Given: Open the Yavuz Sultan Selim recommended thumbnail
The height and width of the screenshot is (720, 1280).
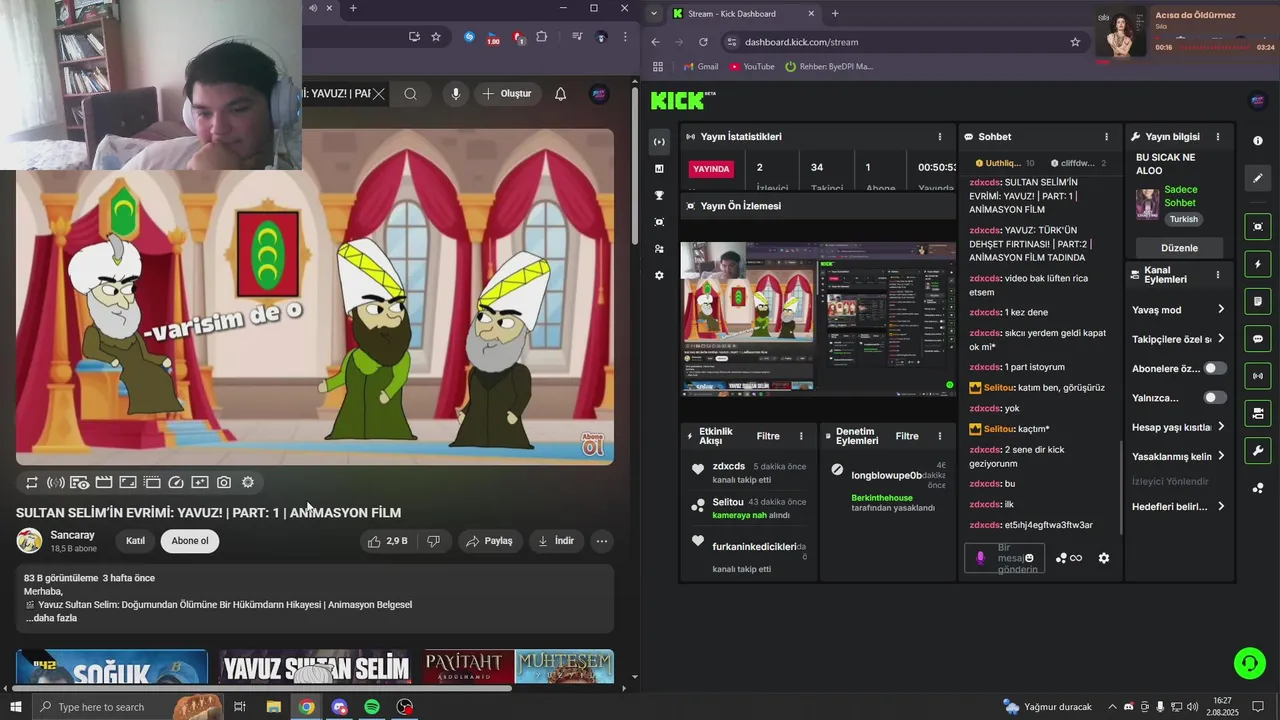Looking at the screenshot, I should 315,667.
